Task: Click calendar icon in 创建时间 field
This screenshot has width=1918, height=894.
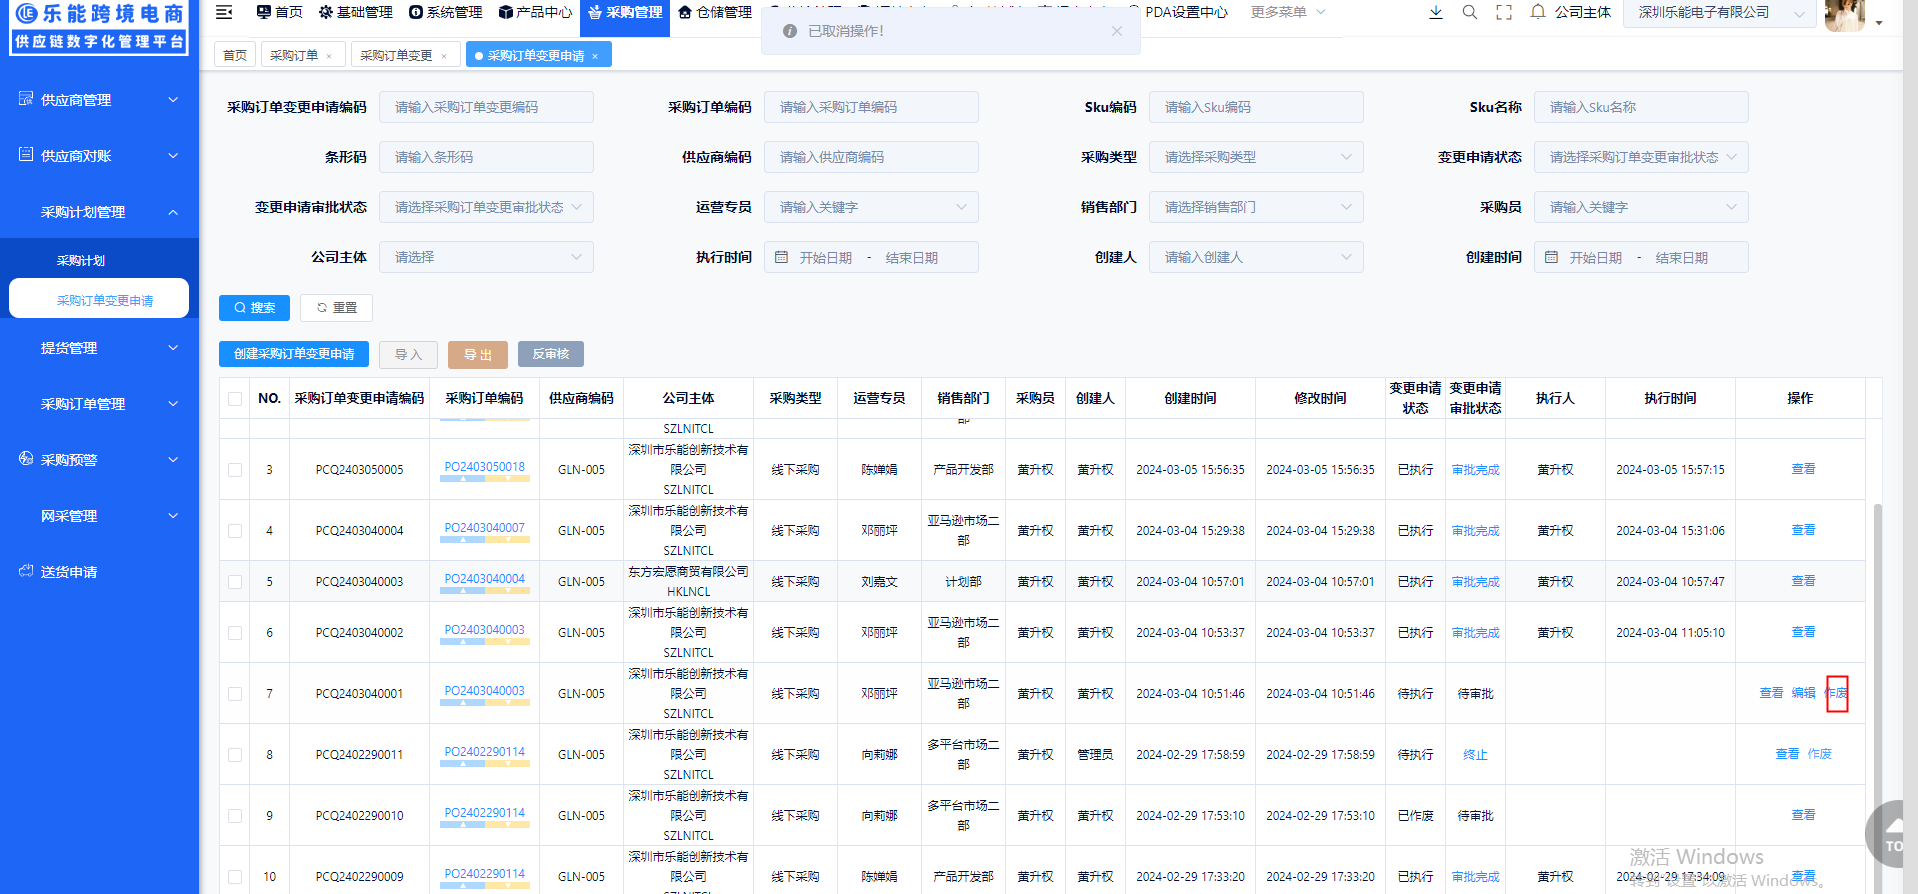Action: click(x=1552, y=257)
